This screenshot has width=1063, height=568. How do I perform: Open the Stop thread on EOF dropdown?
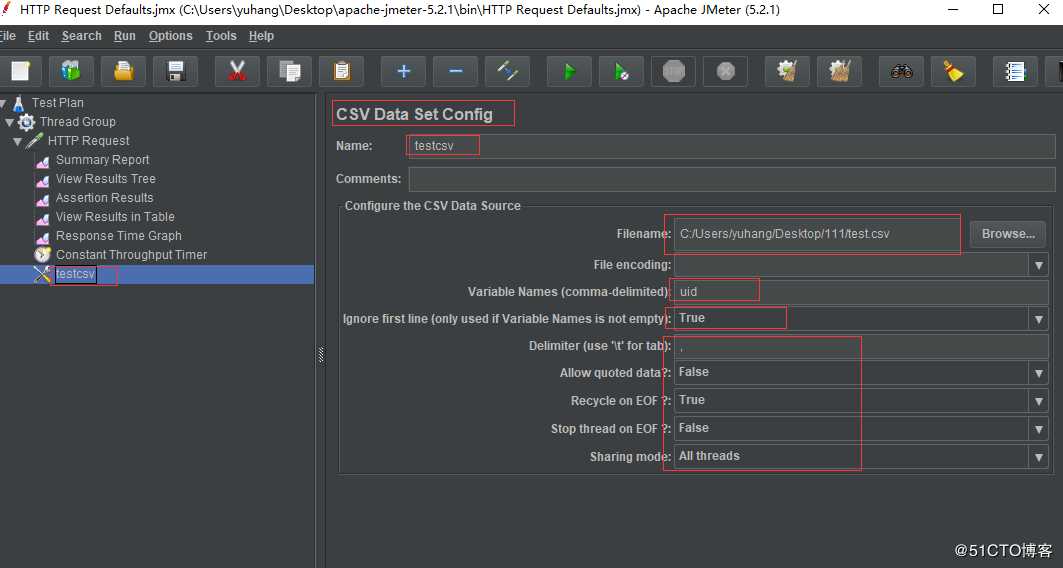pos(1038,428)
